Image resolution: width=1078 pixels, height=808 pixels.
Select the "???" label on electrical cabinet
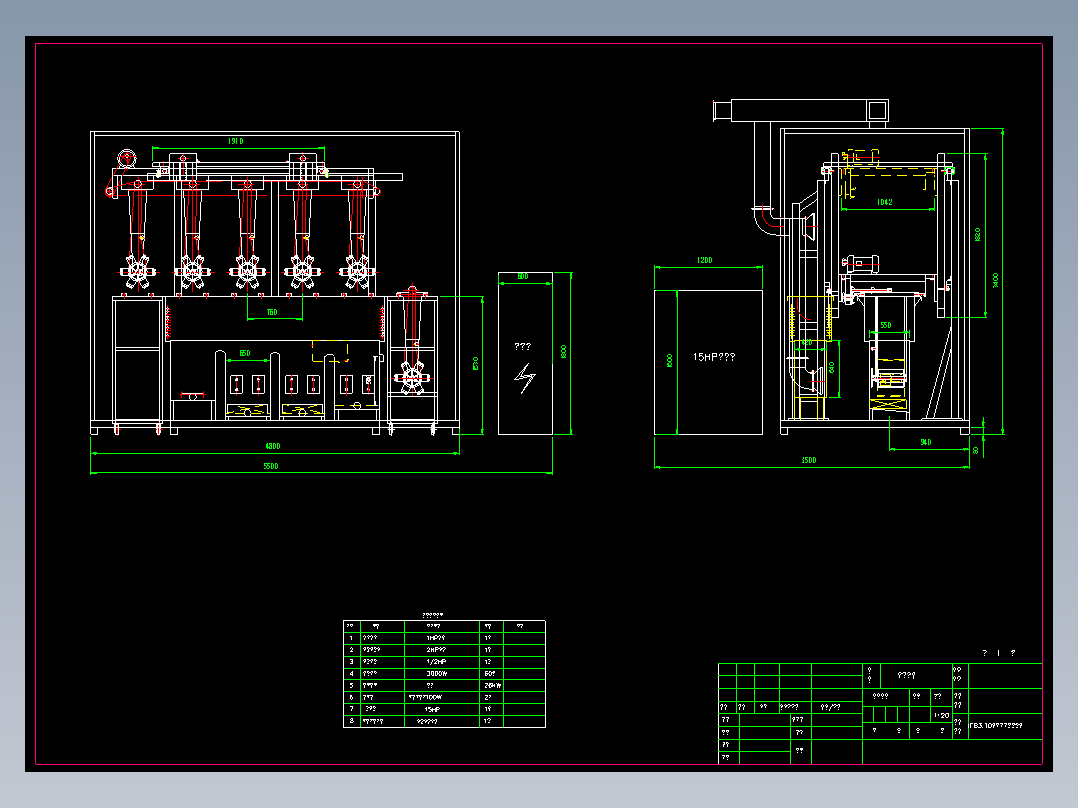(x=522, y=347)
